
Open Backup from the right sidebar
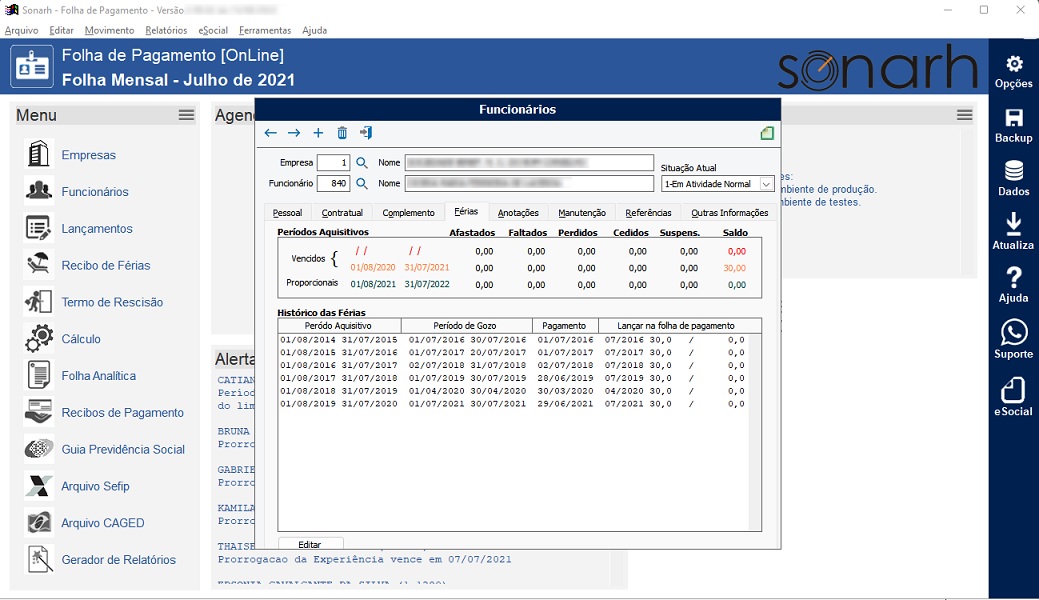(1013, 126)
